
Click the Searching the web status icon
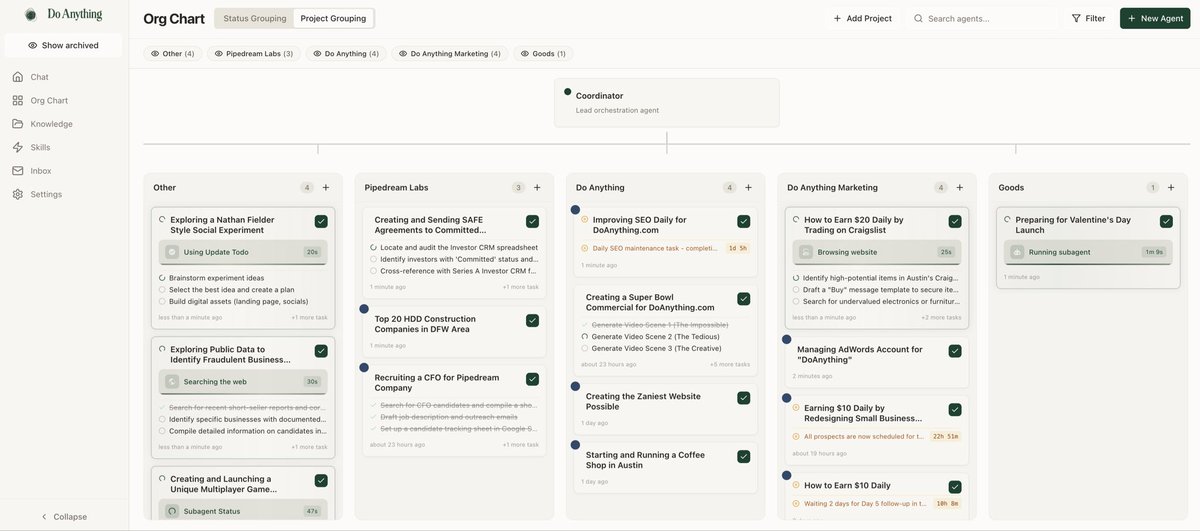tap(172, 381)
